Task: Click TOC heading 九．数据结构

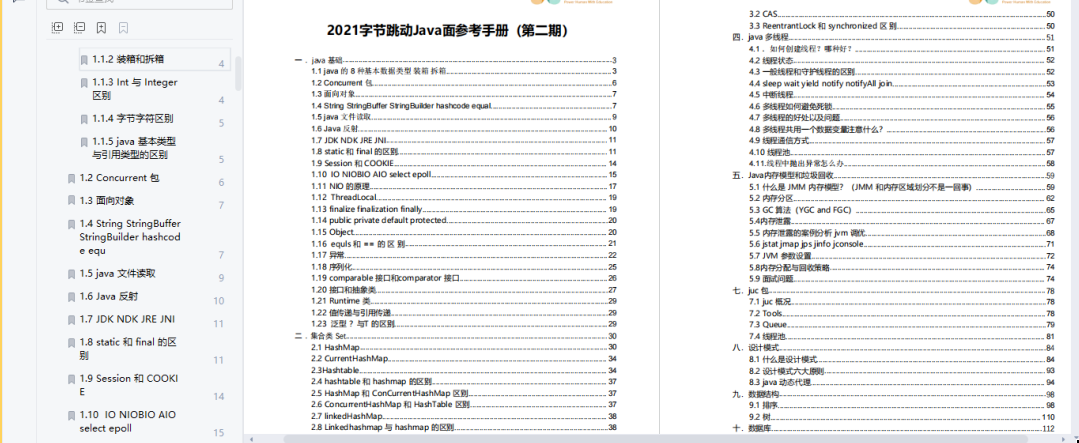Action: (756, 394)
